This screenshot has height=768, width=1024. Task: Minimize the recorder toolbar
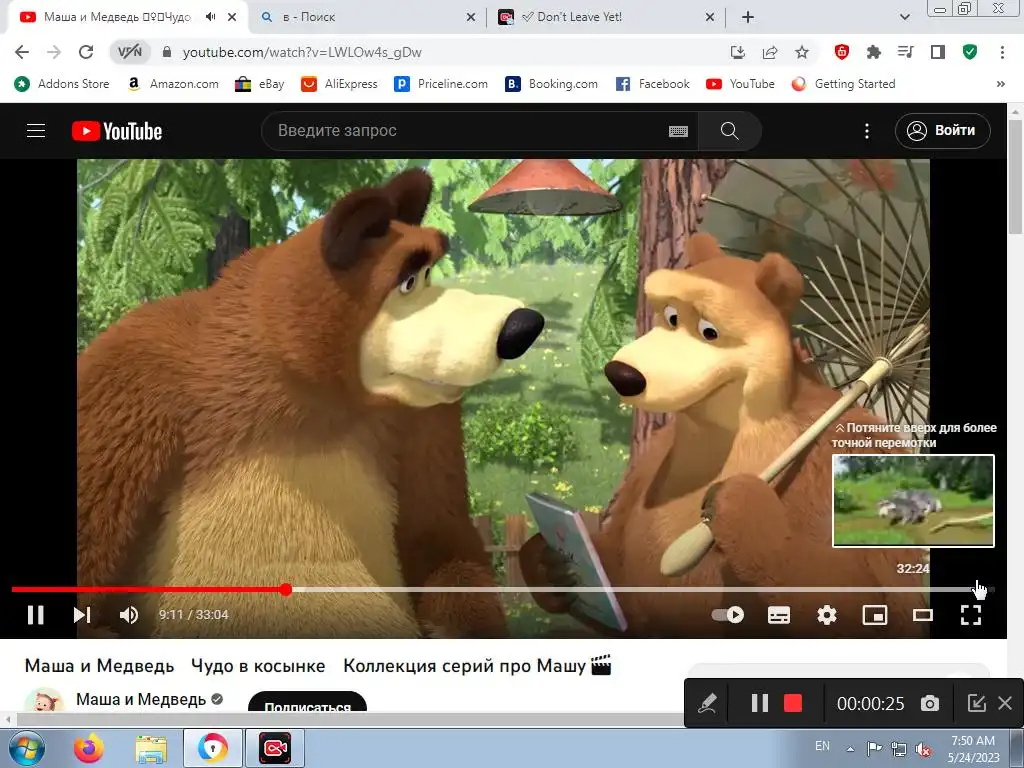[976, 703]
